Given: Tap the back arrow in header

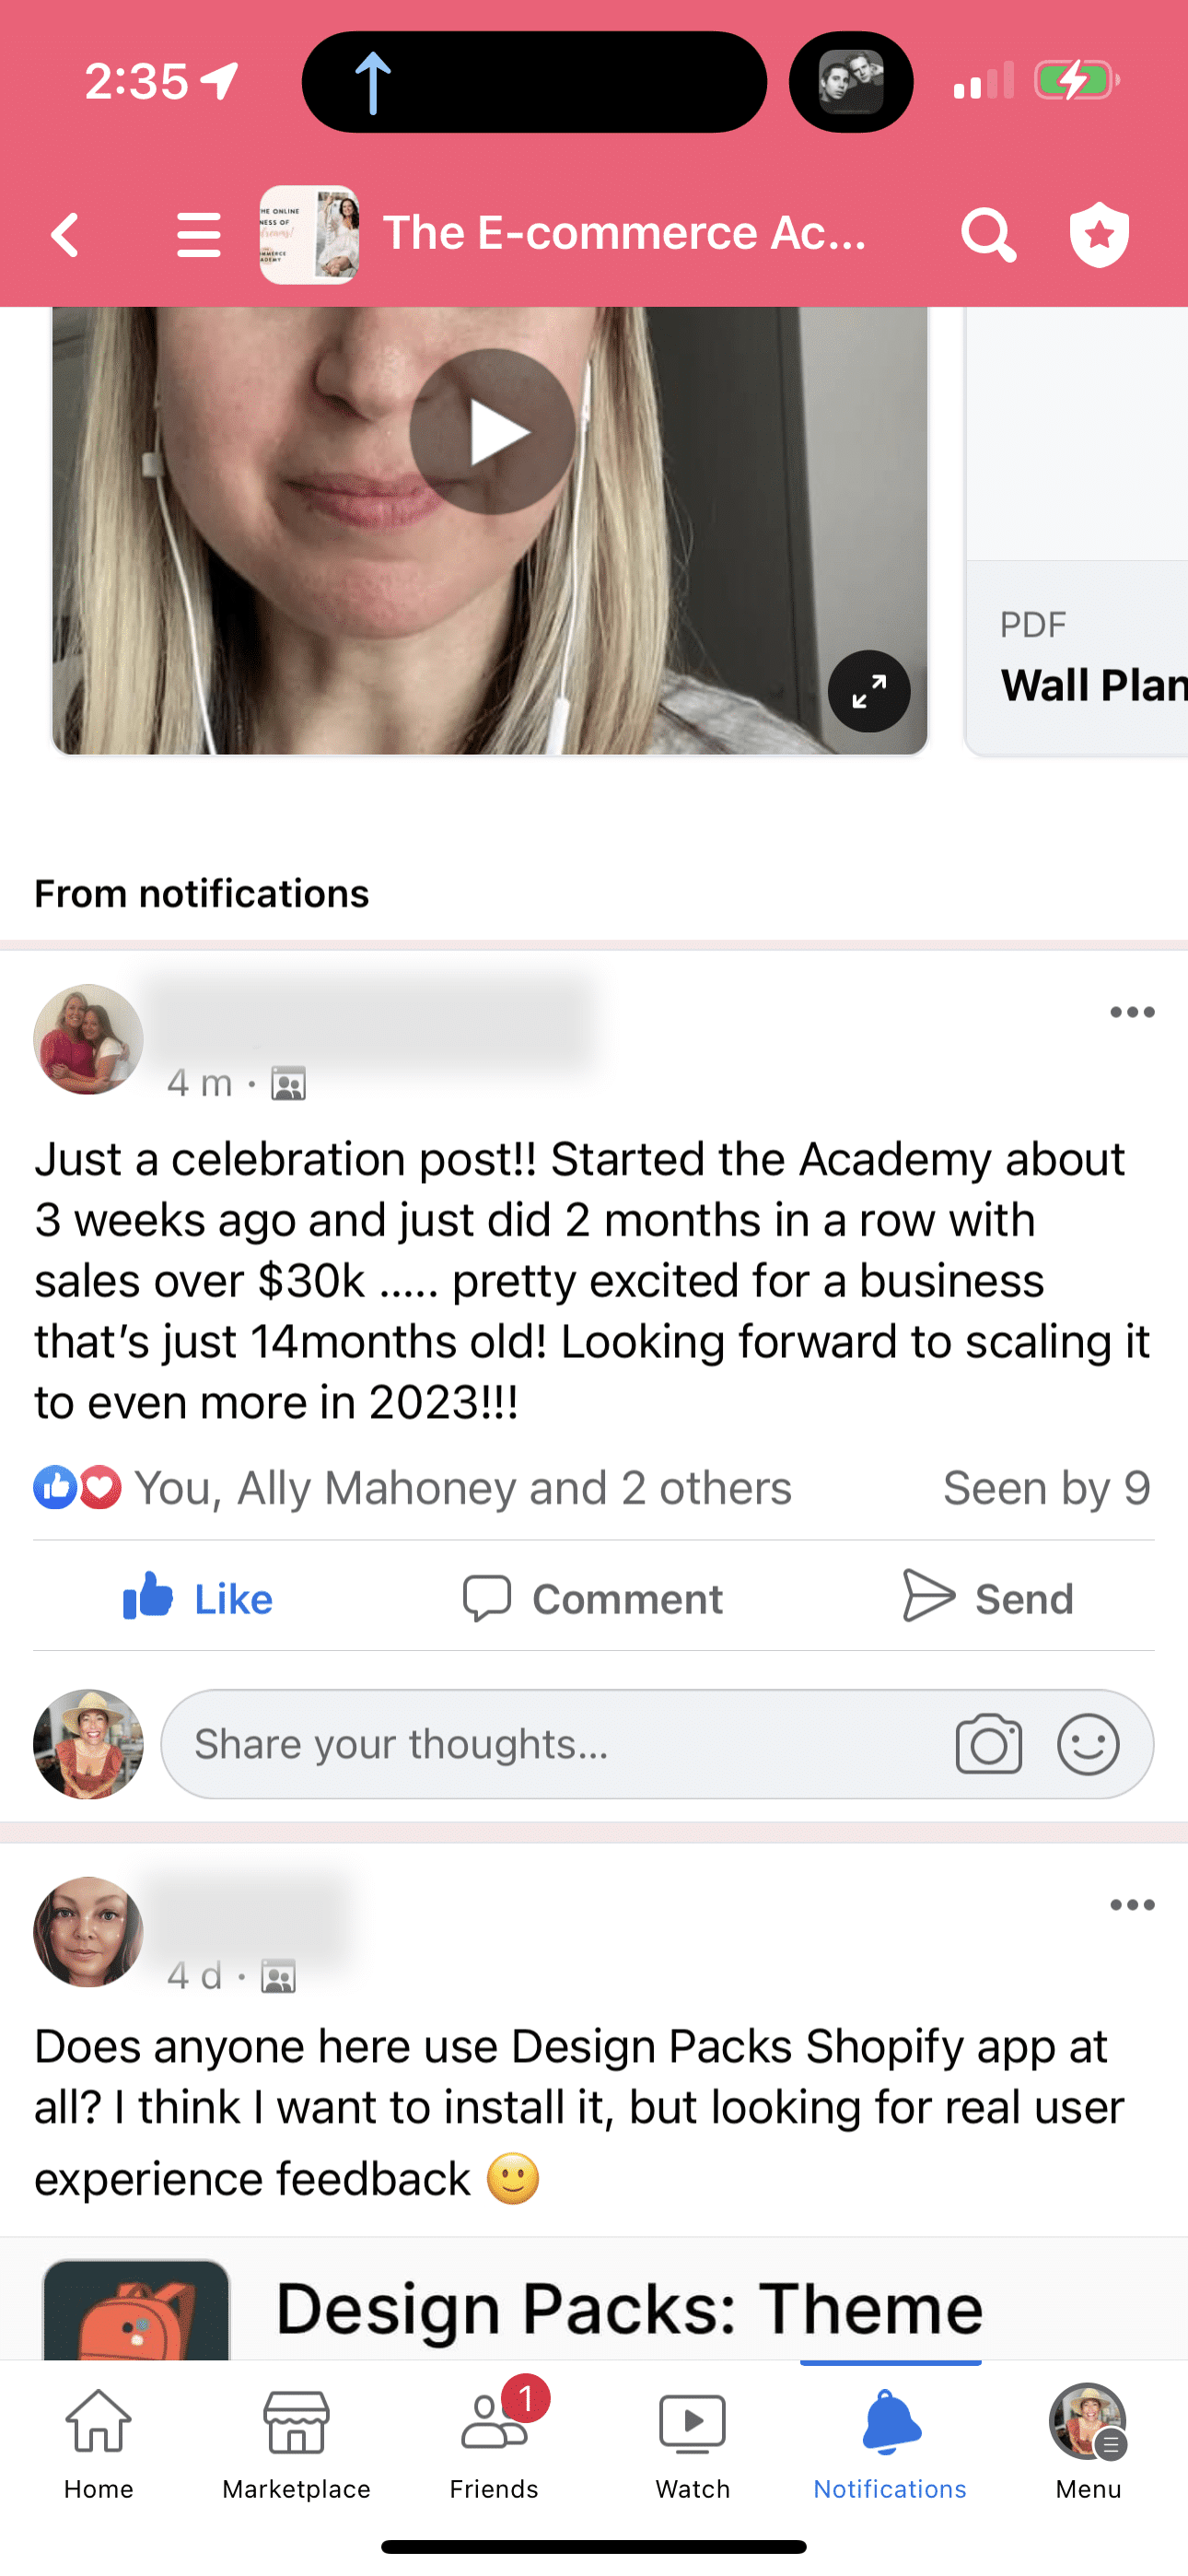Looking at the screenshot, I should [x=65, y=235].
